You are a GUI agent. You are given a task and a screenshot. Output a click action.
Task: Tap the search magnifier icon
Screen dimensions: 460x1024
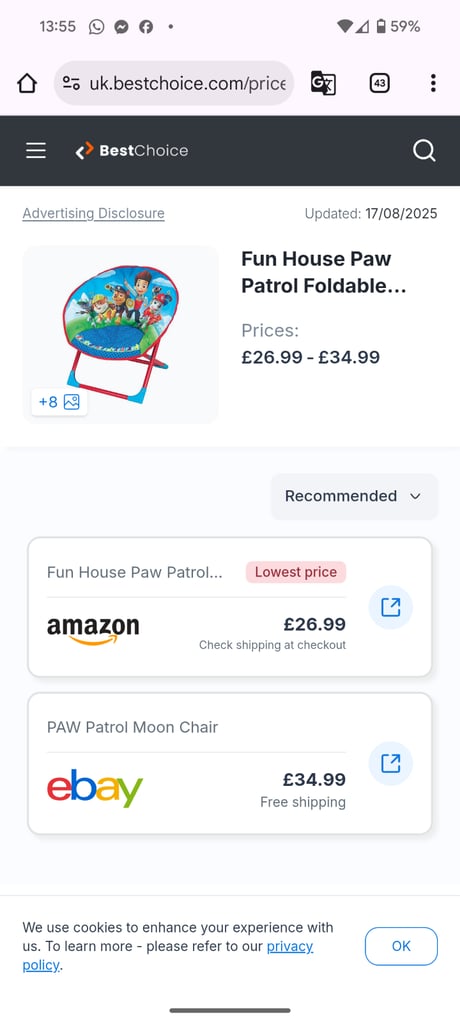pos(424,151)
